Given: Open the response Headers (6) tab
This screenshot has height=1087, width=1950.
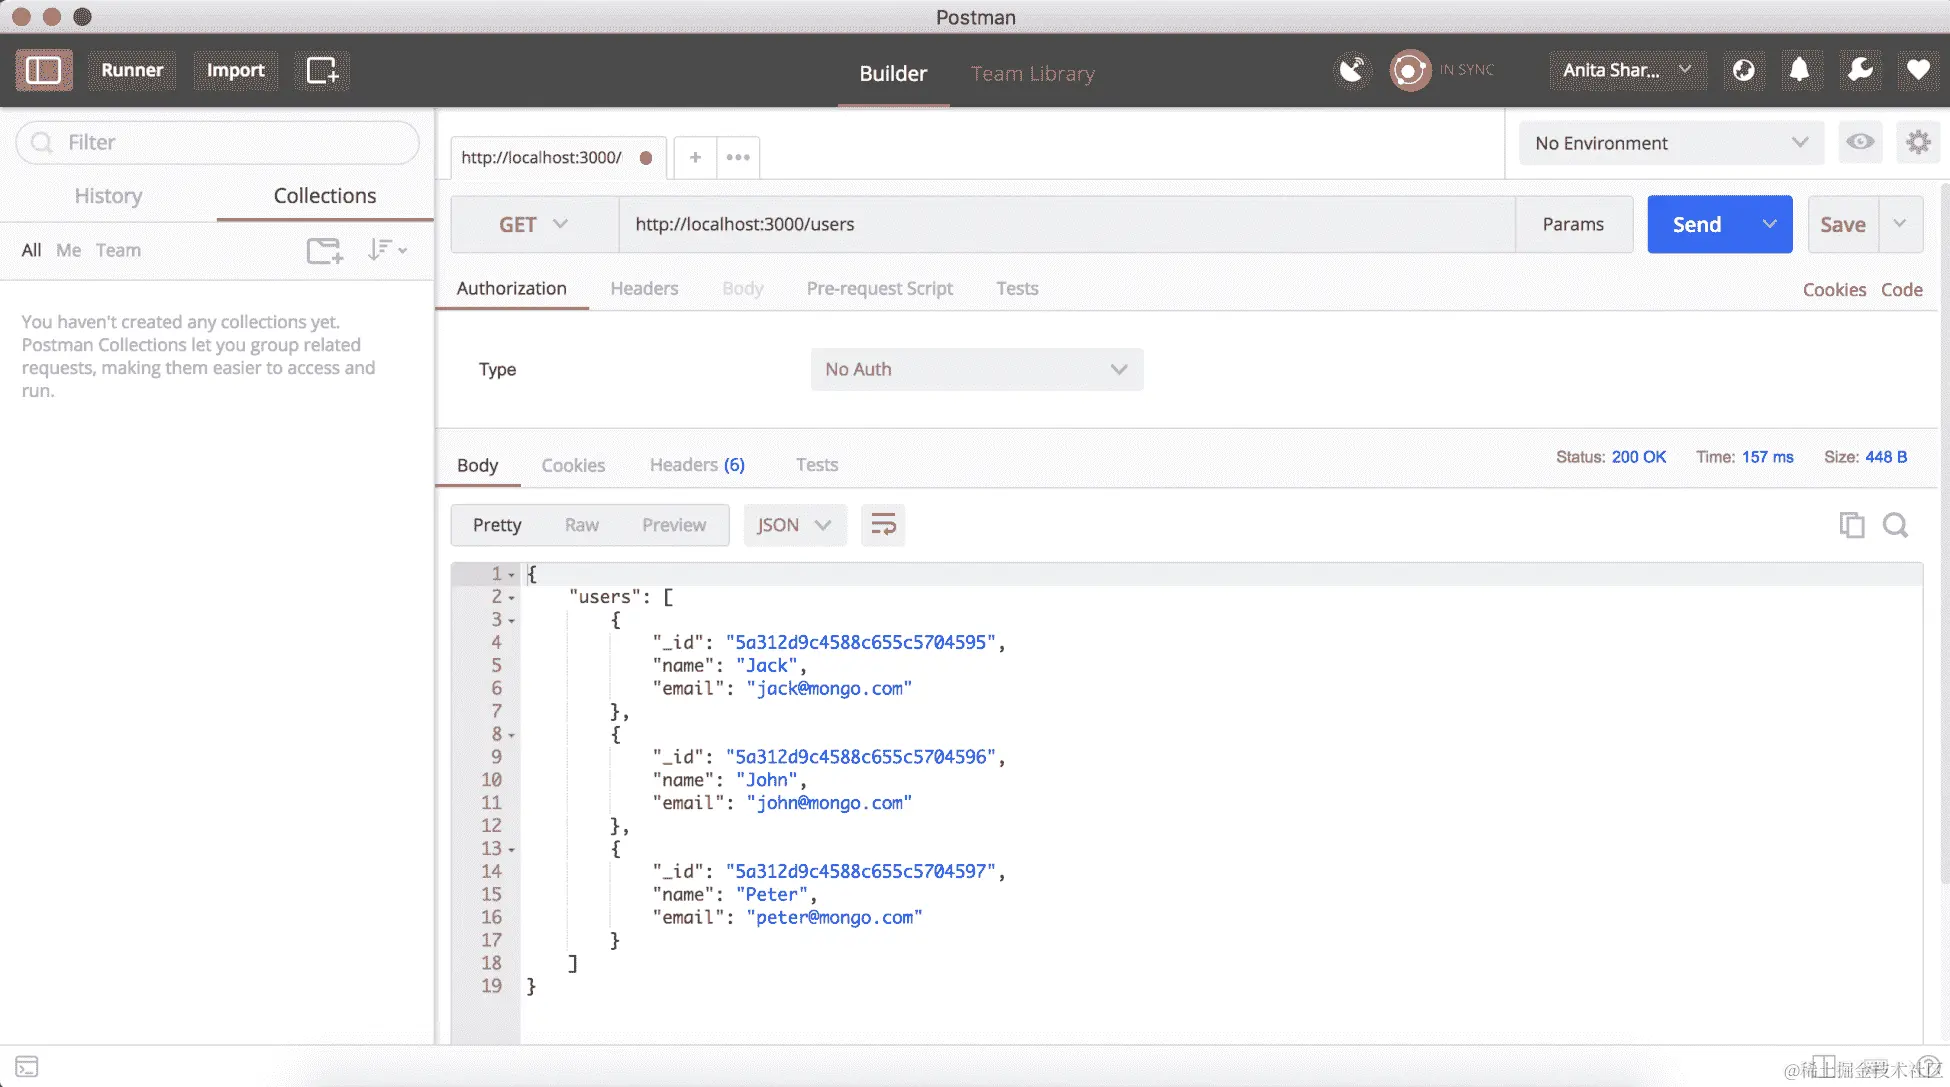Looking at the screenshot, I should pyautogui.click(x=697, y=465).
